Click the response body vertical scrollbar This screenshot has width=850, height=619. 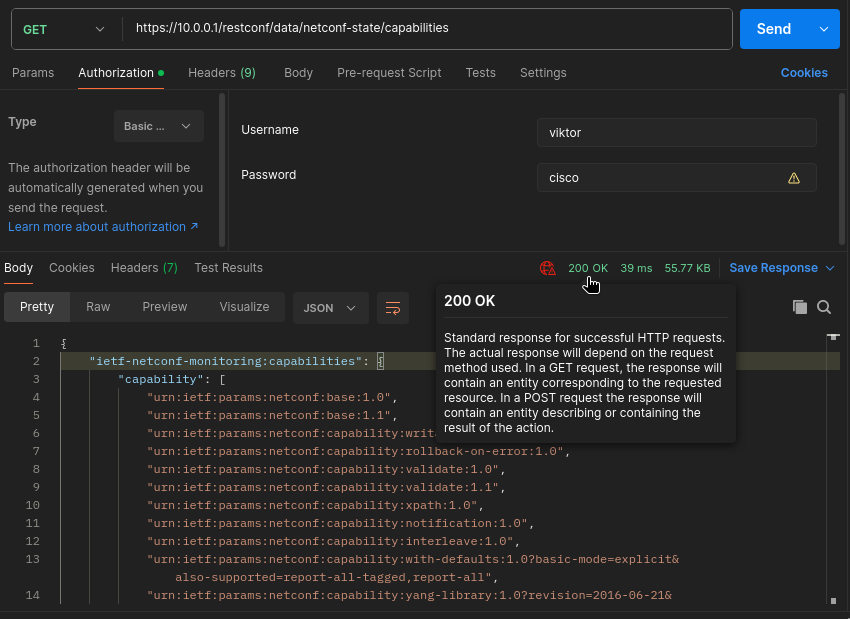833,469
